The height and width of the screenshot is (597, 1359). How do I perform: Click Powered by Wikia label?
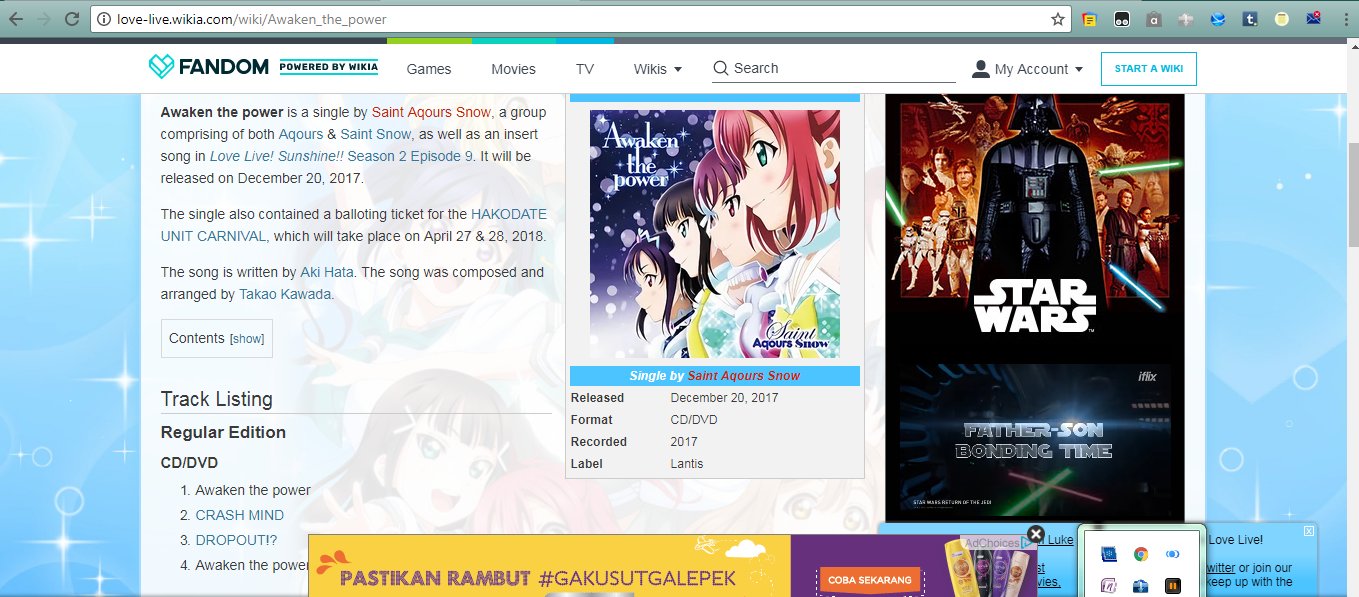click(x=328, y=67)
